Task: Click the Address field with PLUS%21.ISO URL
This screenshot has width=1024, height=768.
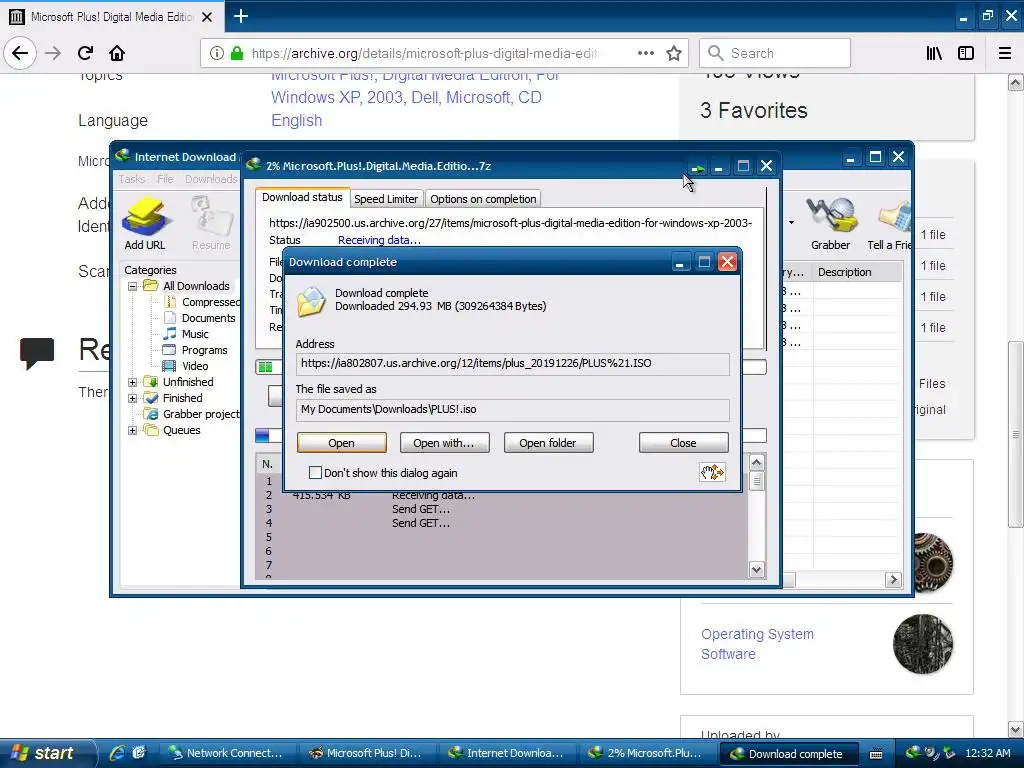Action: click(513, 364)
